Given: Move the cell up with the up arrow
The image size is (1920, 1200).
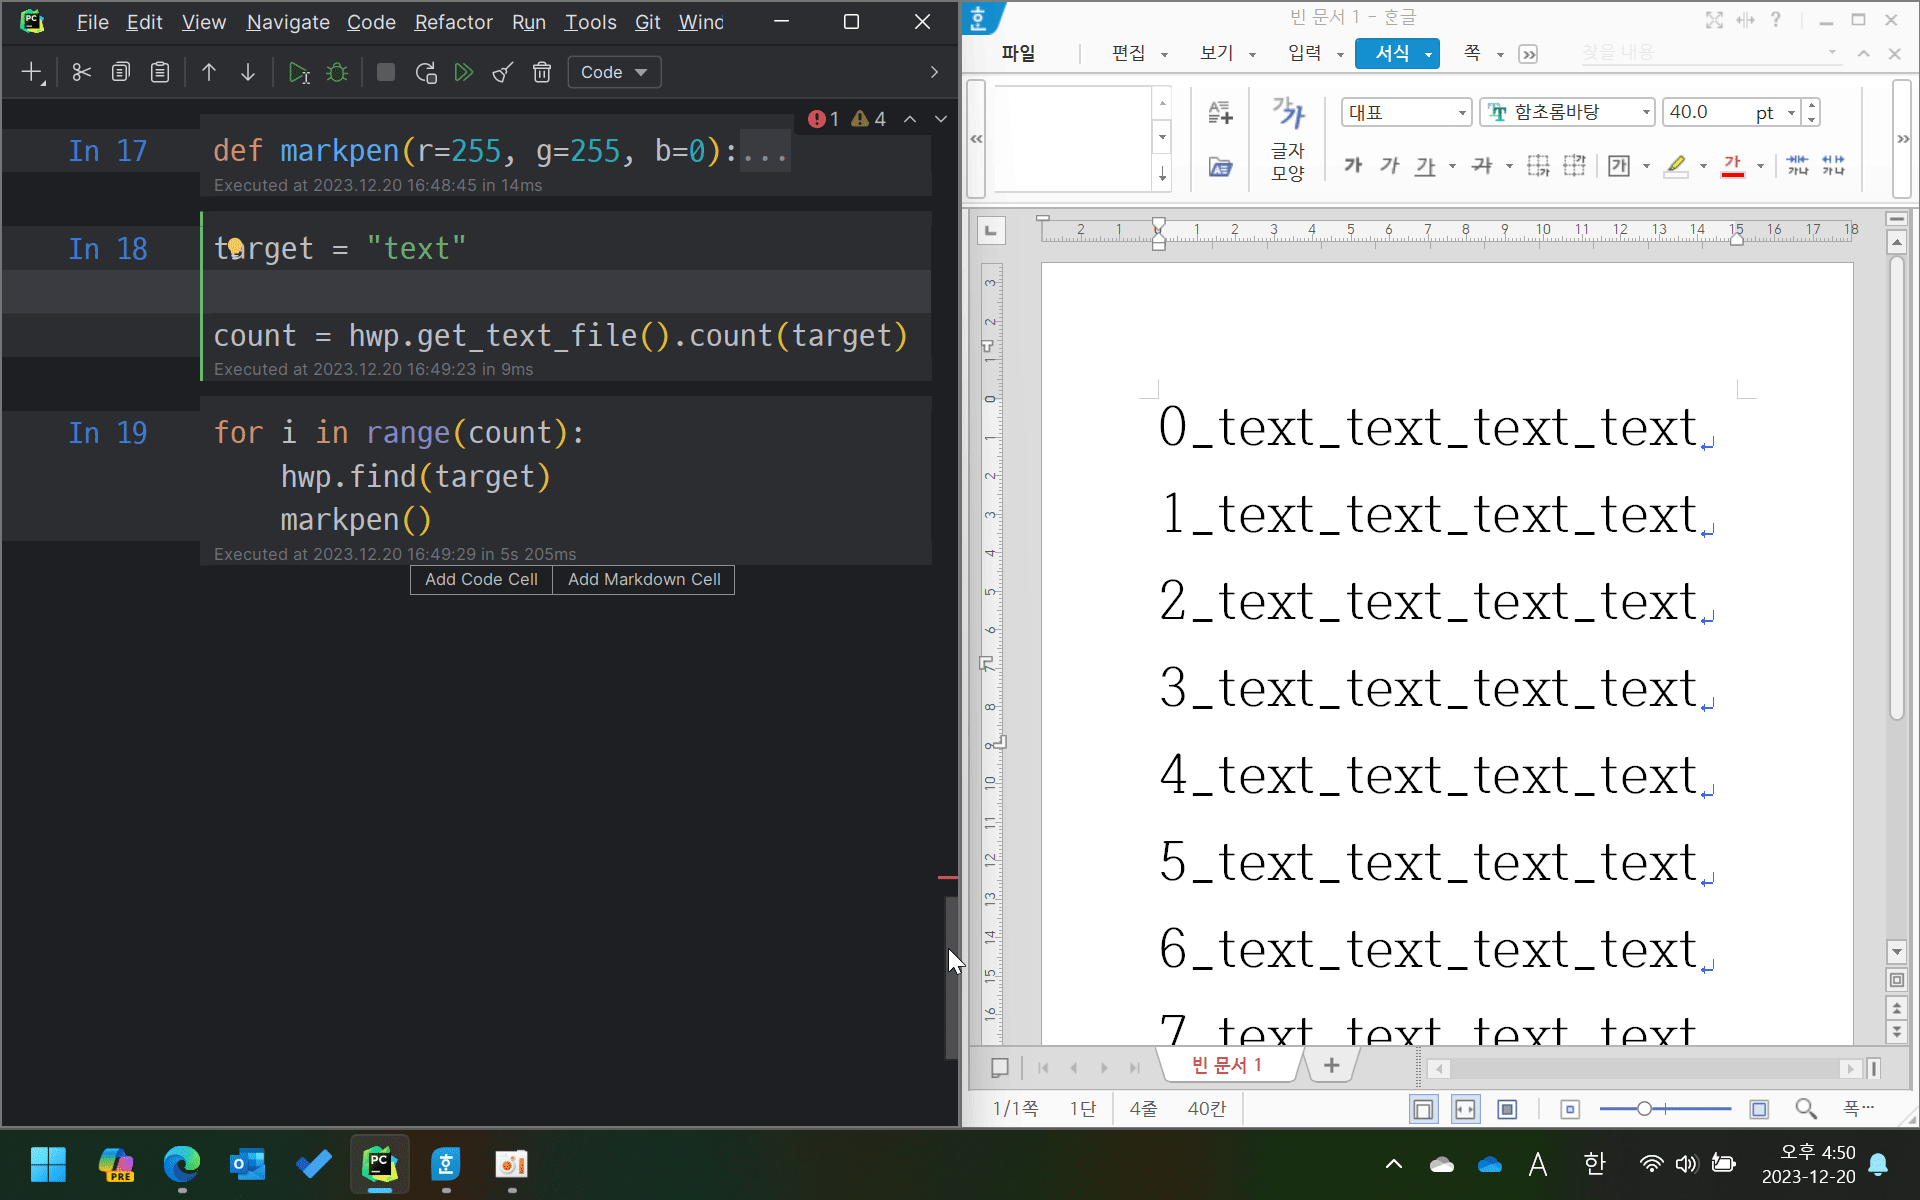Looking at the screenshot, I should 209,72.
